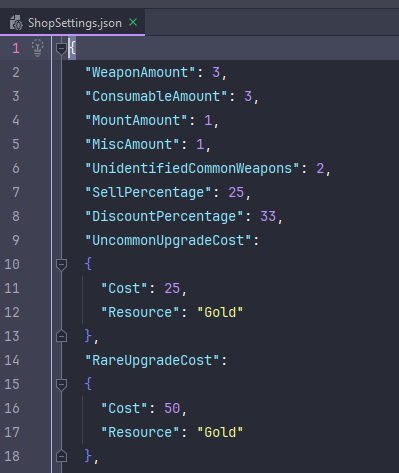Click the "Resource" key on line 17
The height and width of the screenshot is (473, 399).
tap(140, 432)
